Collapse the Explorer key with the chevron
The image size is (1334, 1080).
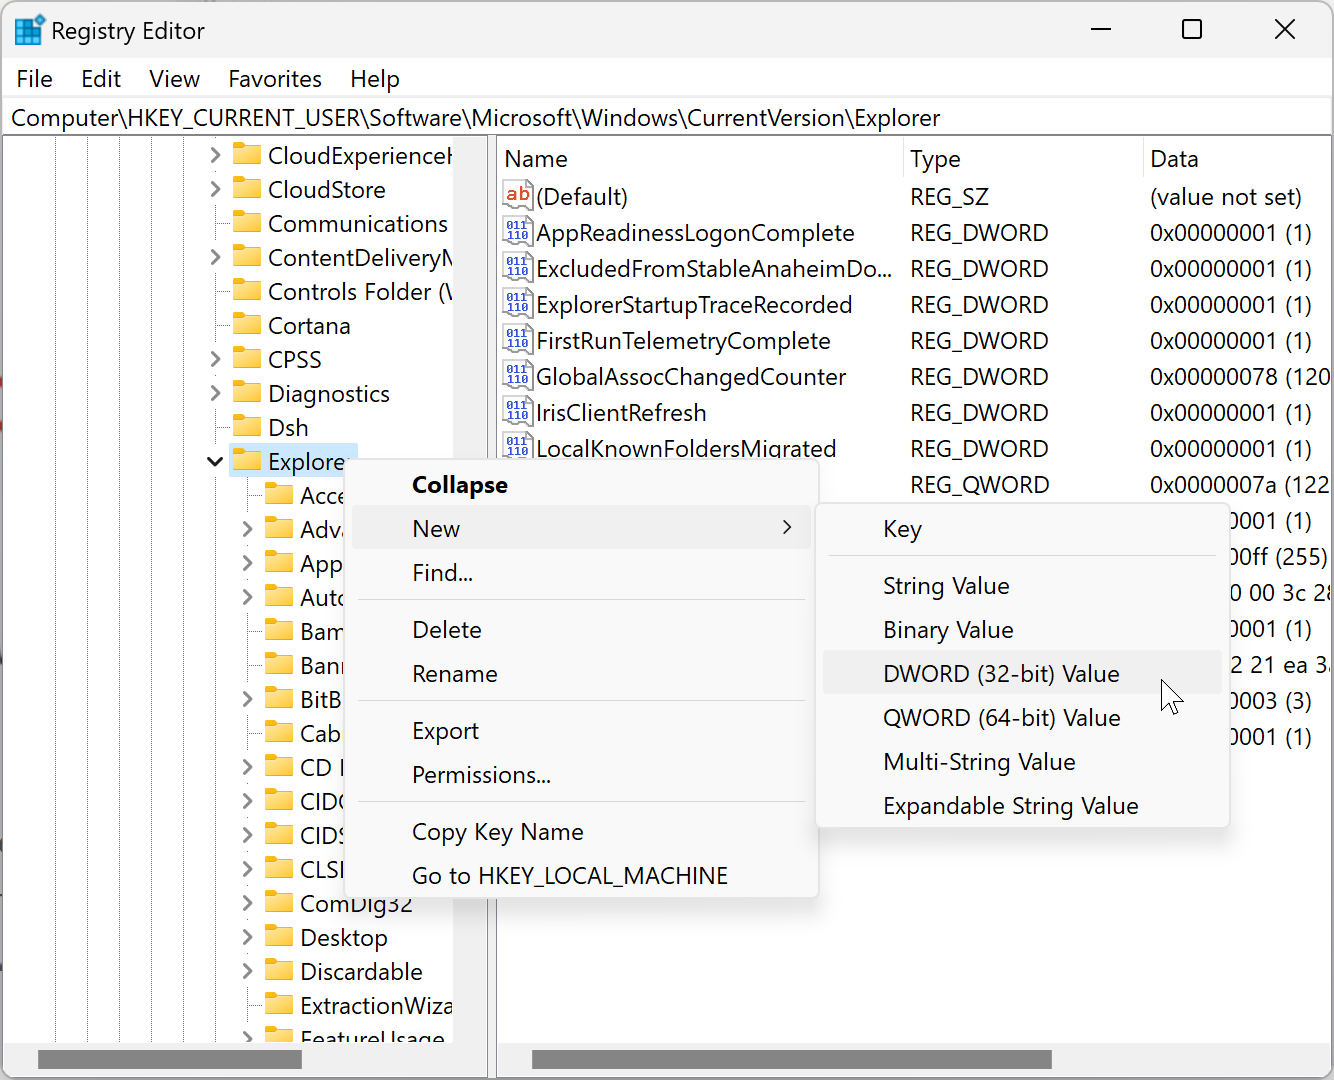(x=215, y=461)
